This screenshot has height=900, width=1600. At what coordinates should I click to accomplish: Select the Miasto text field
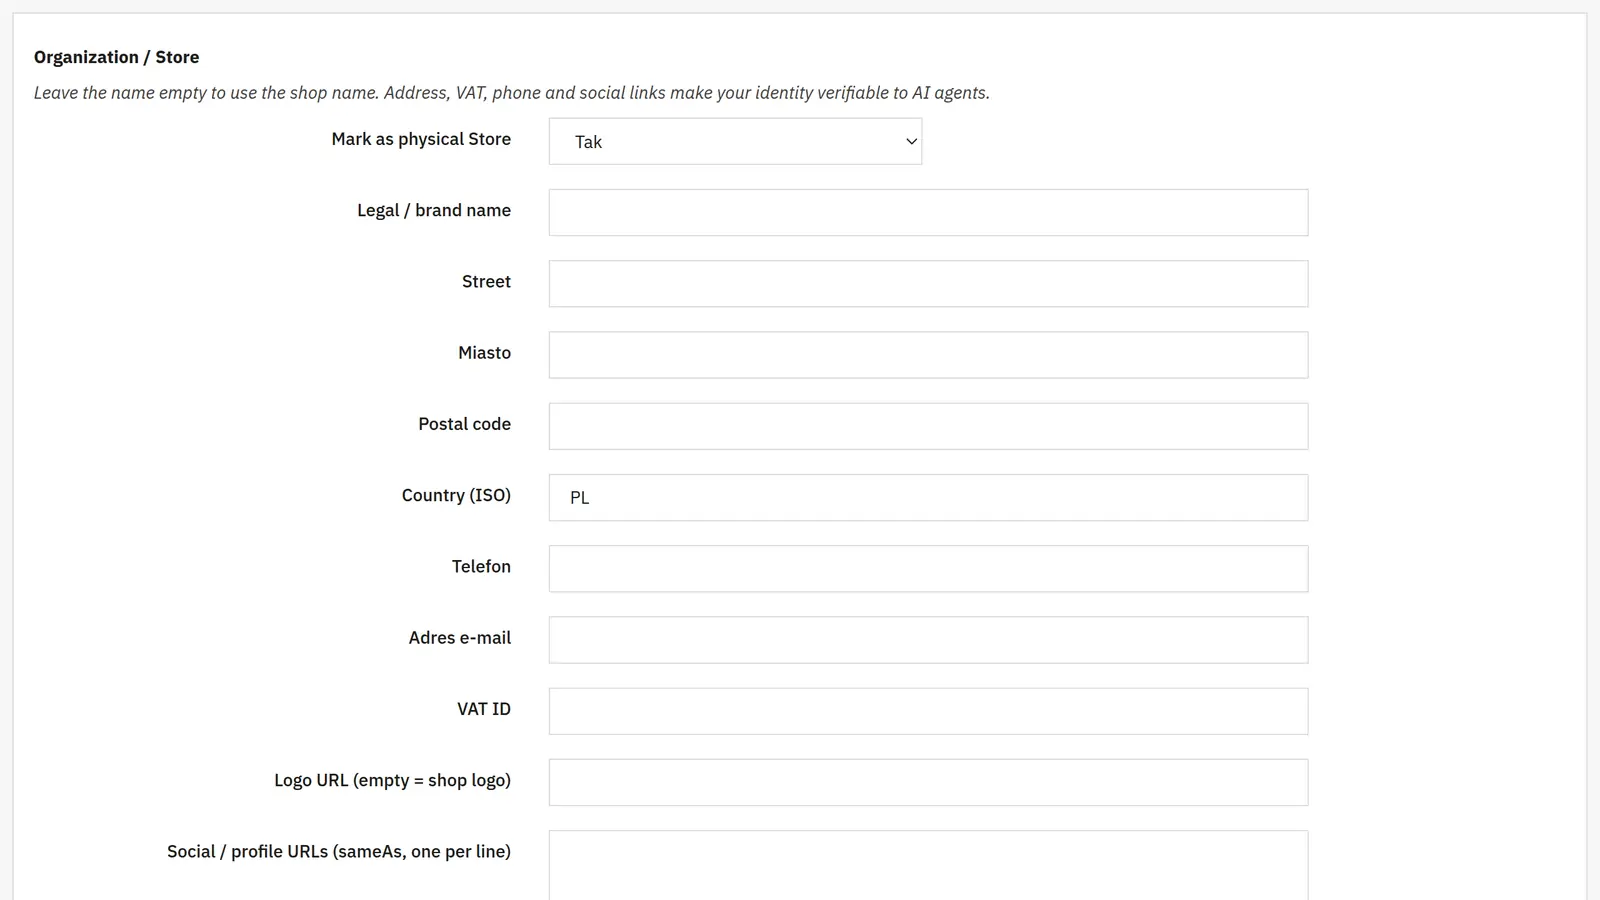(x=928, y=355)
